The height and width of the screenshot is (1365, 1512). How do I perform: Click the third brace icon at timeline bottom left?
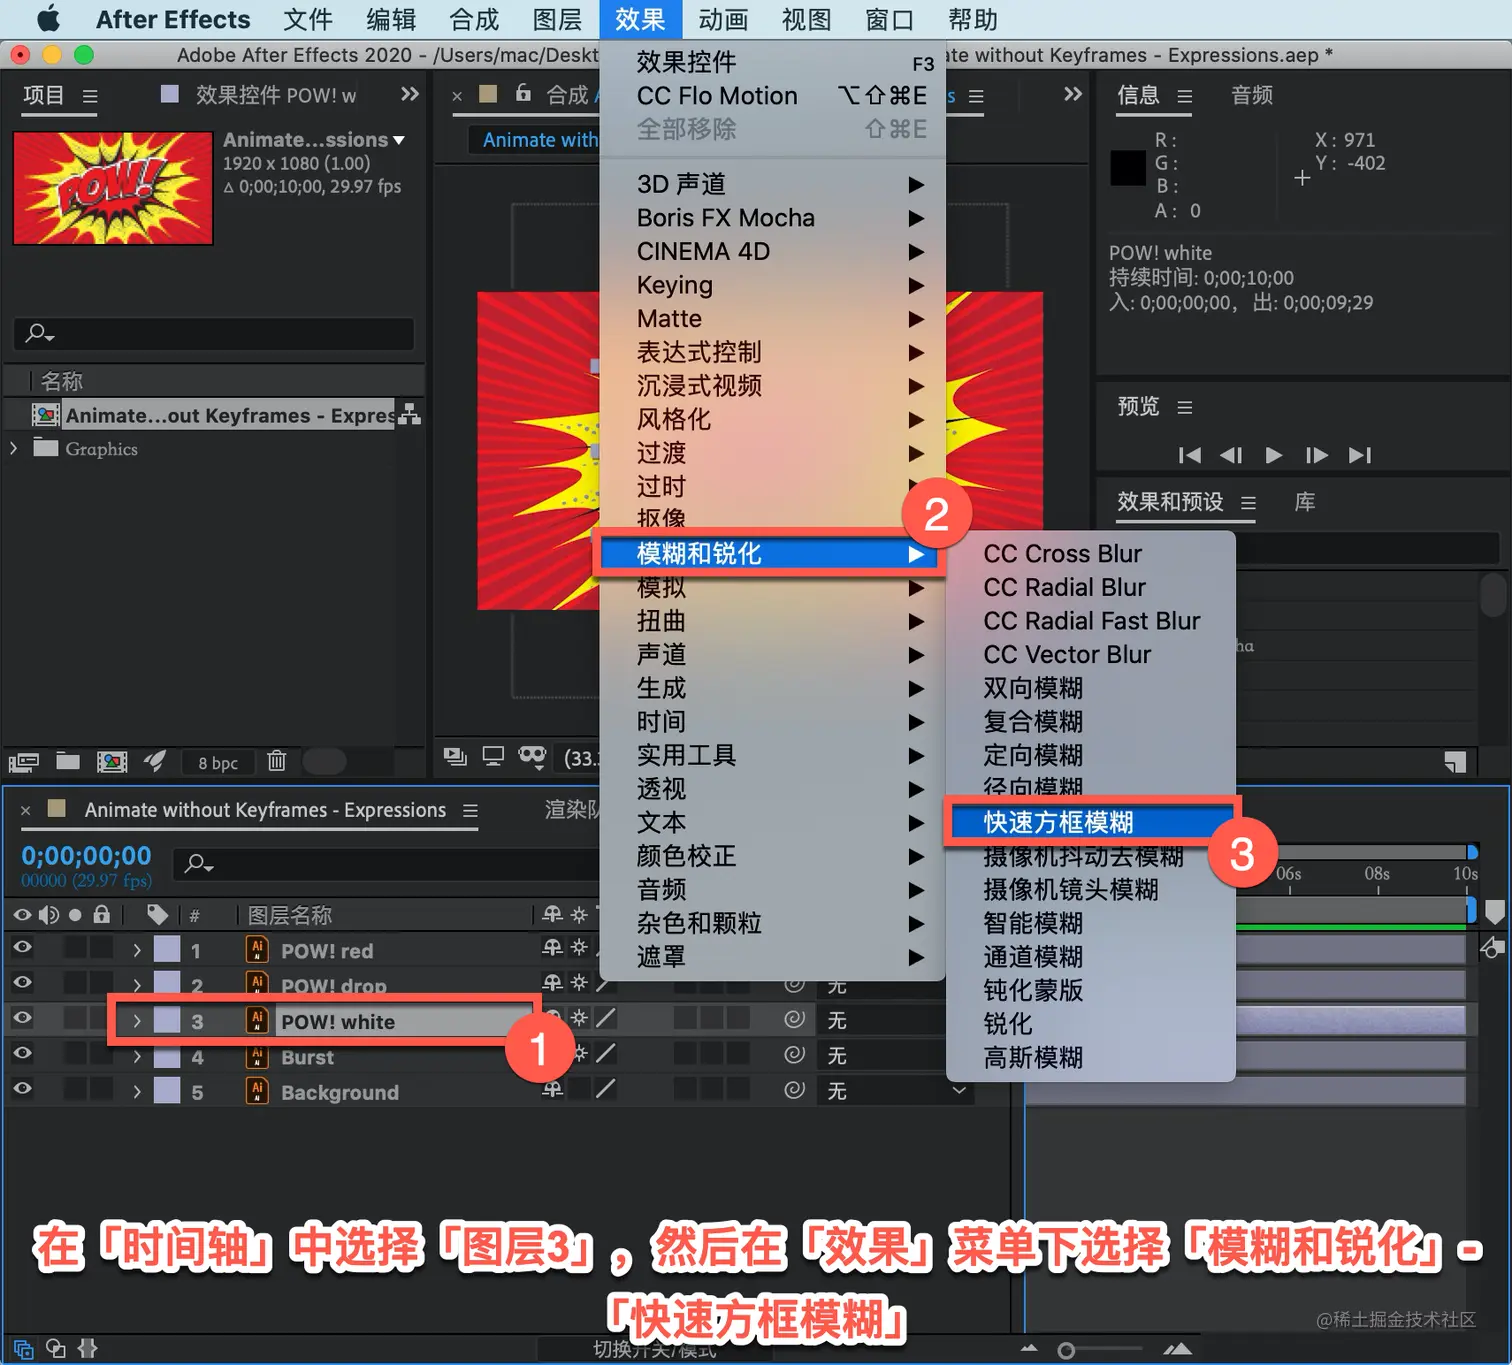tap(88, 1349)
